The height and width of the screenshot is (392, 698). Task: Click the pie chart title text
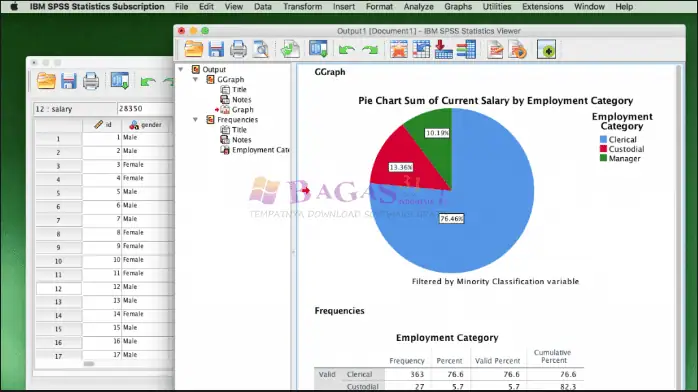[x=495, y=101]
